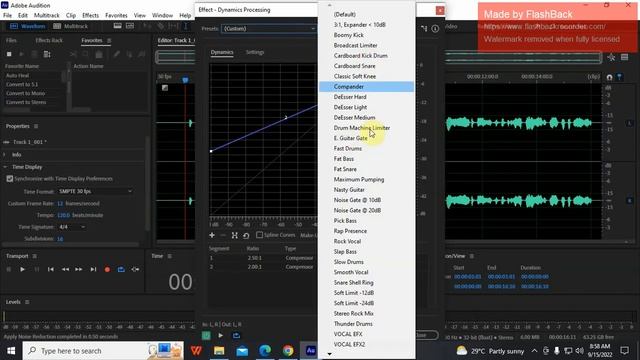Open Windows Start menu
The width and height of the screenshot is (640, 360).
[11, 351]
